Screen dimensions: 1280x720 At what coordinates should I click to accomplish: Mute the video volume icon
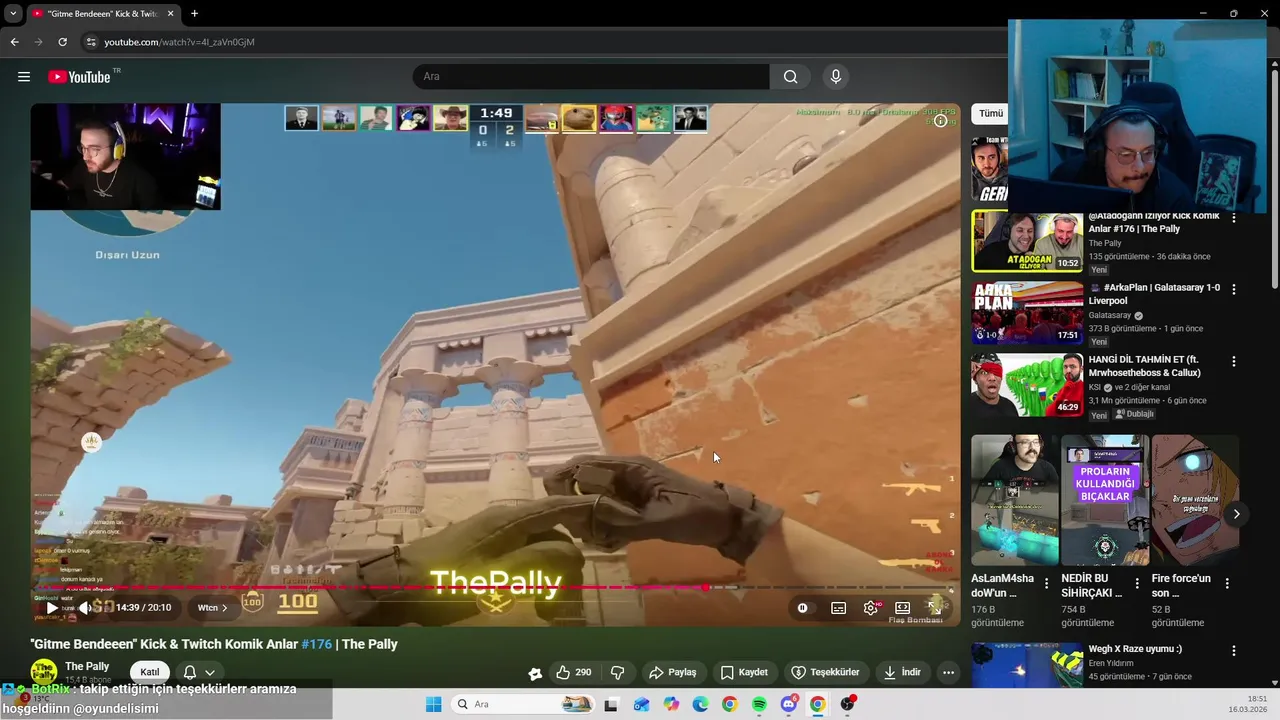tap(85, 607)
